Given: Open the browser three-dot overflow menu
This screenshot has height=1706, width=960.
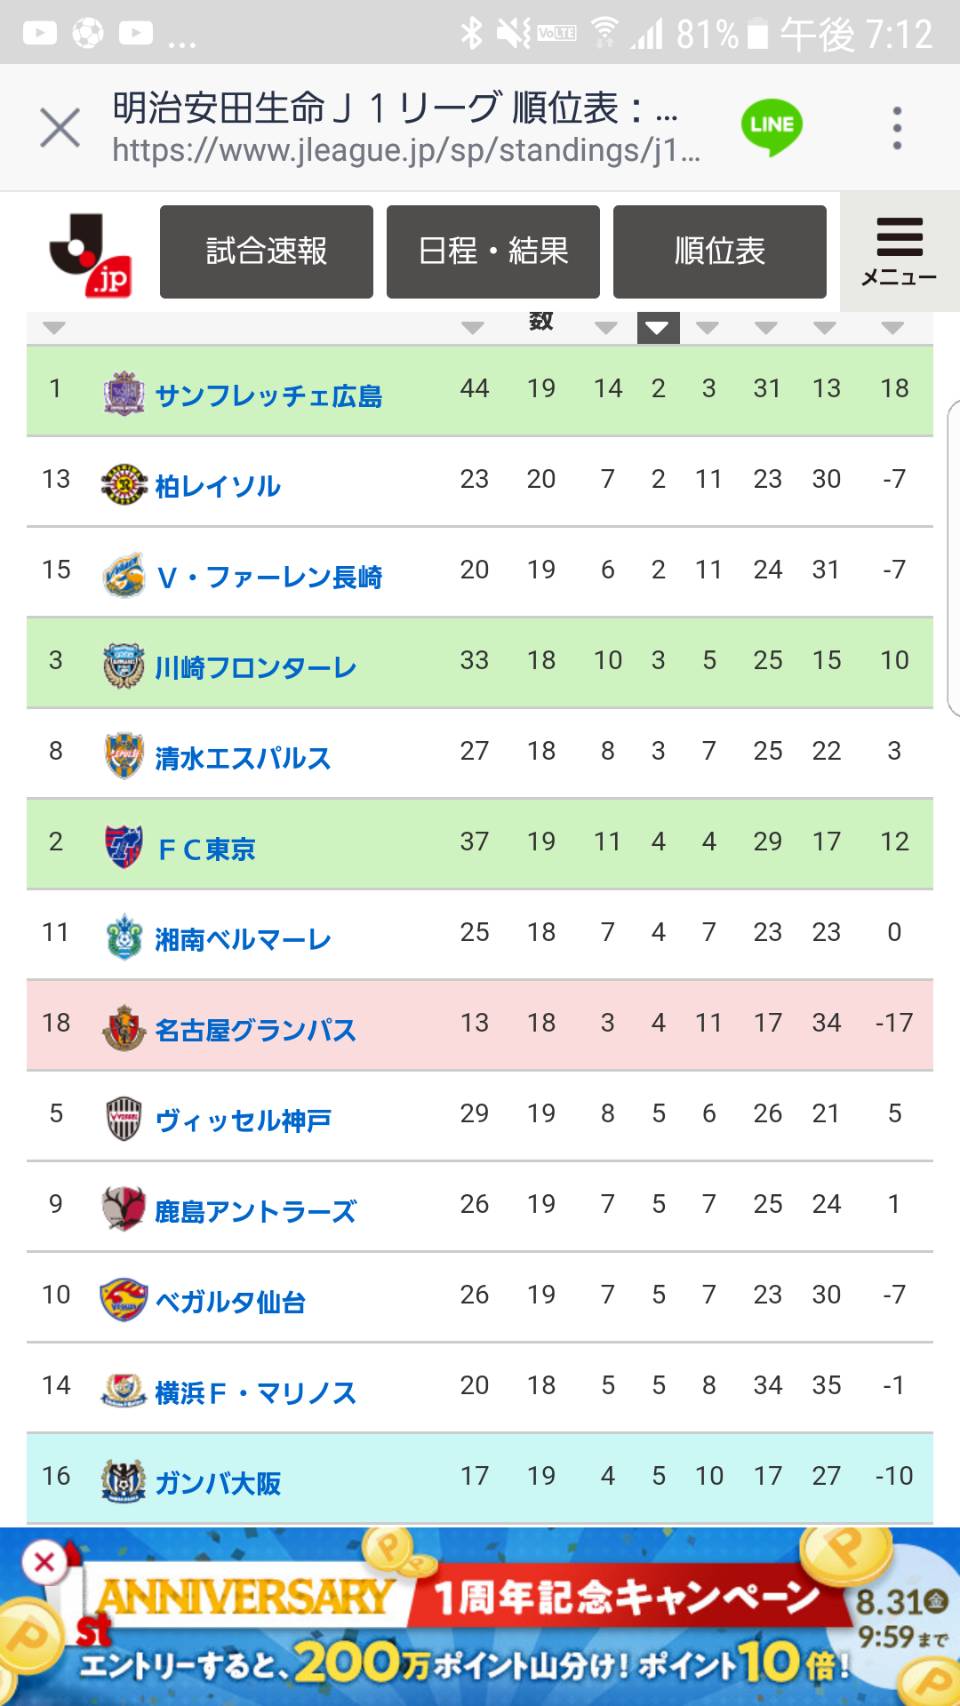Looking at the screenshot, I should (897, 128).
